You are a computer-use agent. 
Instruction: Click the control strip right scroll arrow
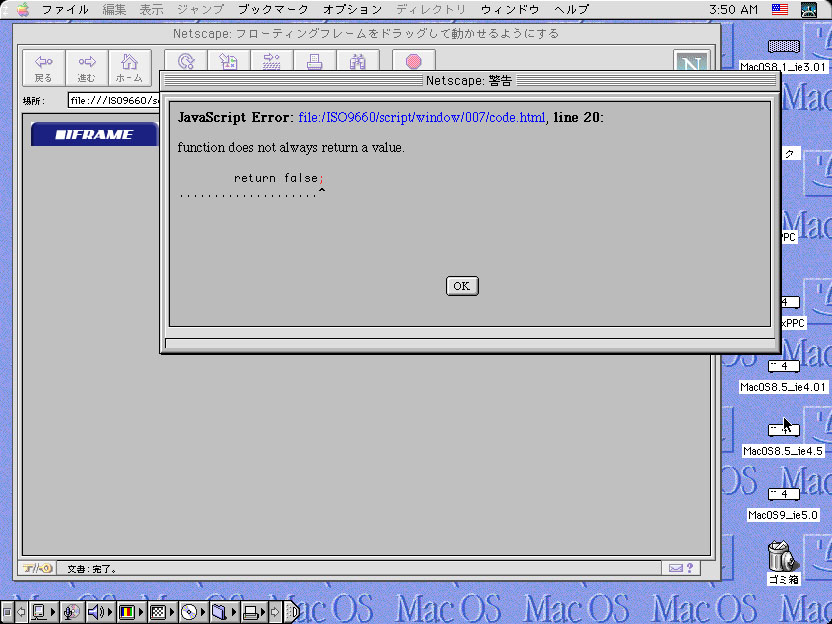(x=275, y=612)
